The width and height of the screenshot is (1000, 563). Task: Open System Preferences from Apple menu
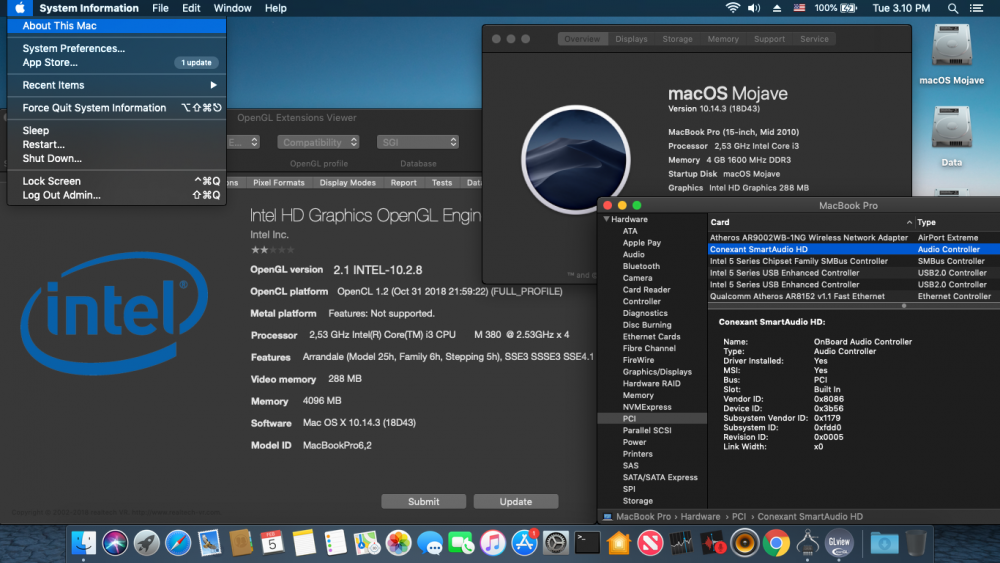click(116, 48)
